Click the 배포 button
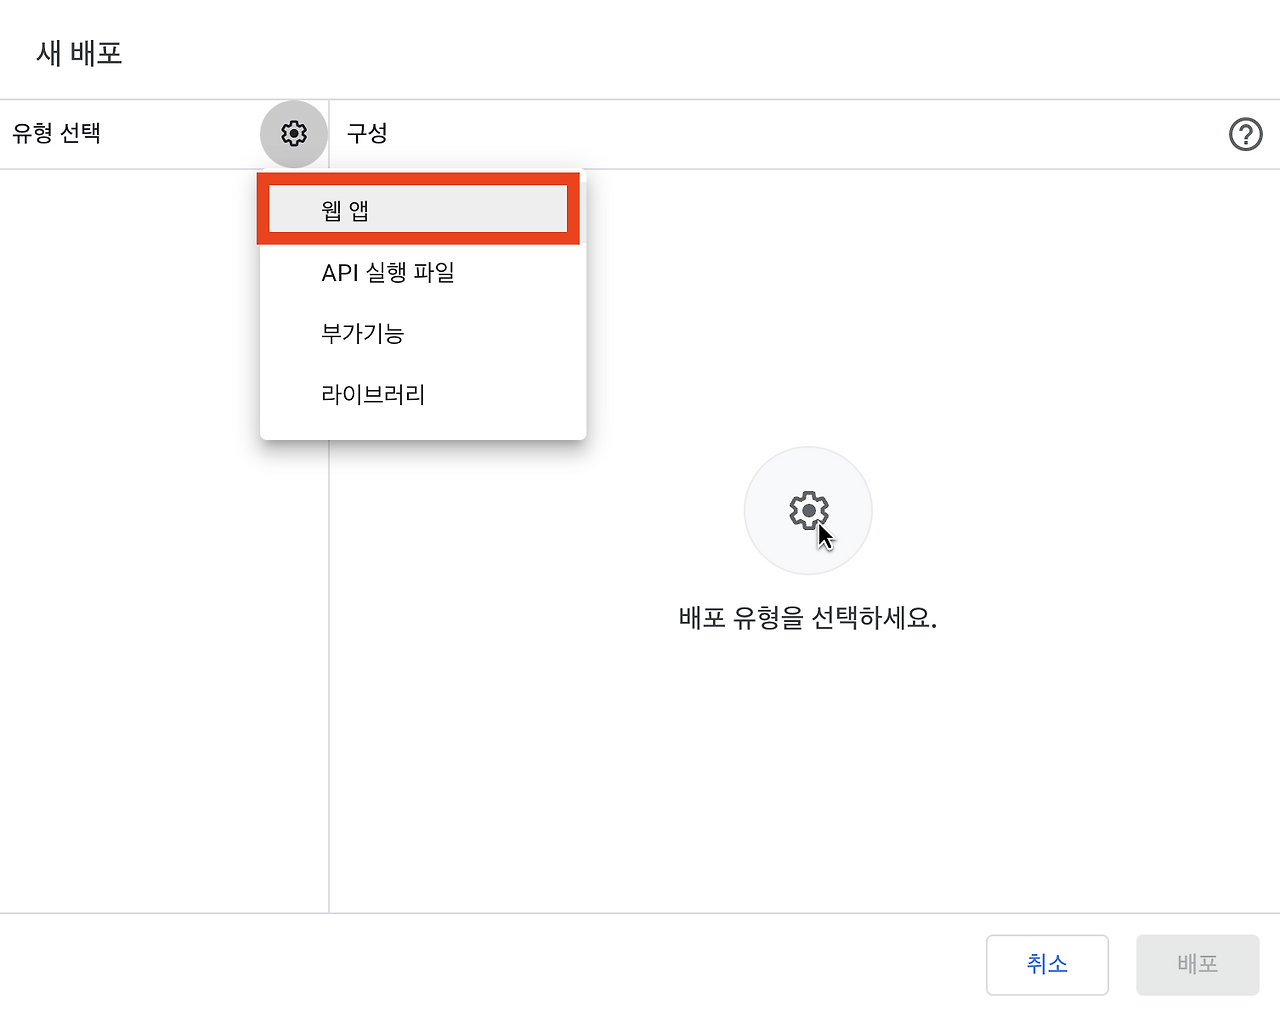 coord(1196,965)
